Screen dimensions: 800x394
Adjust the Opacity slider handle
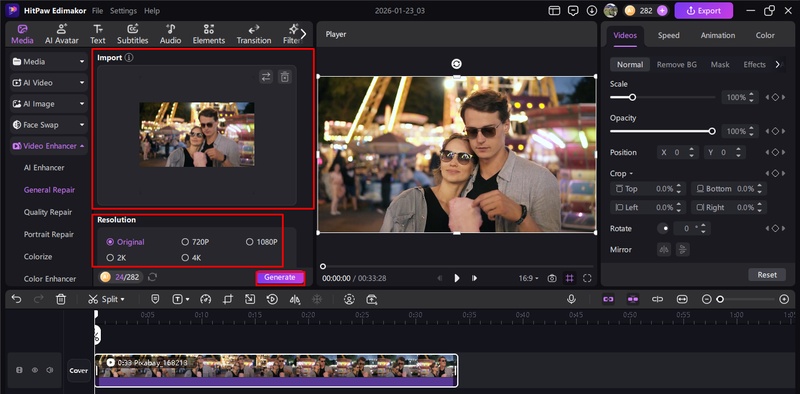click(x=712, y=131)
